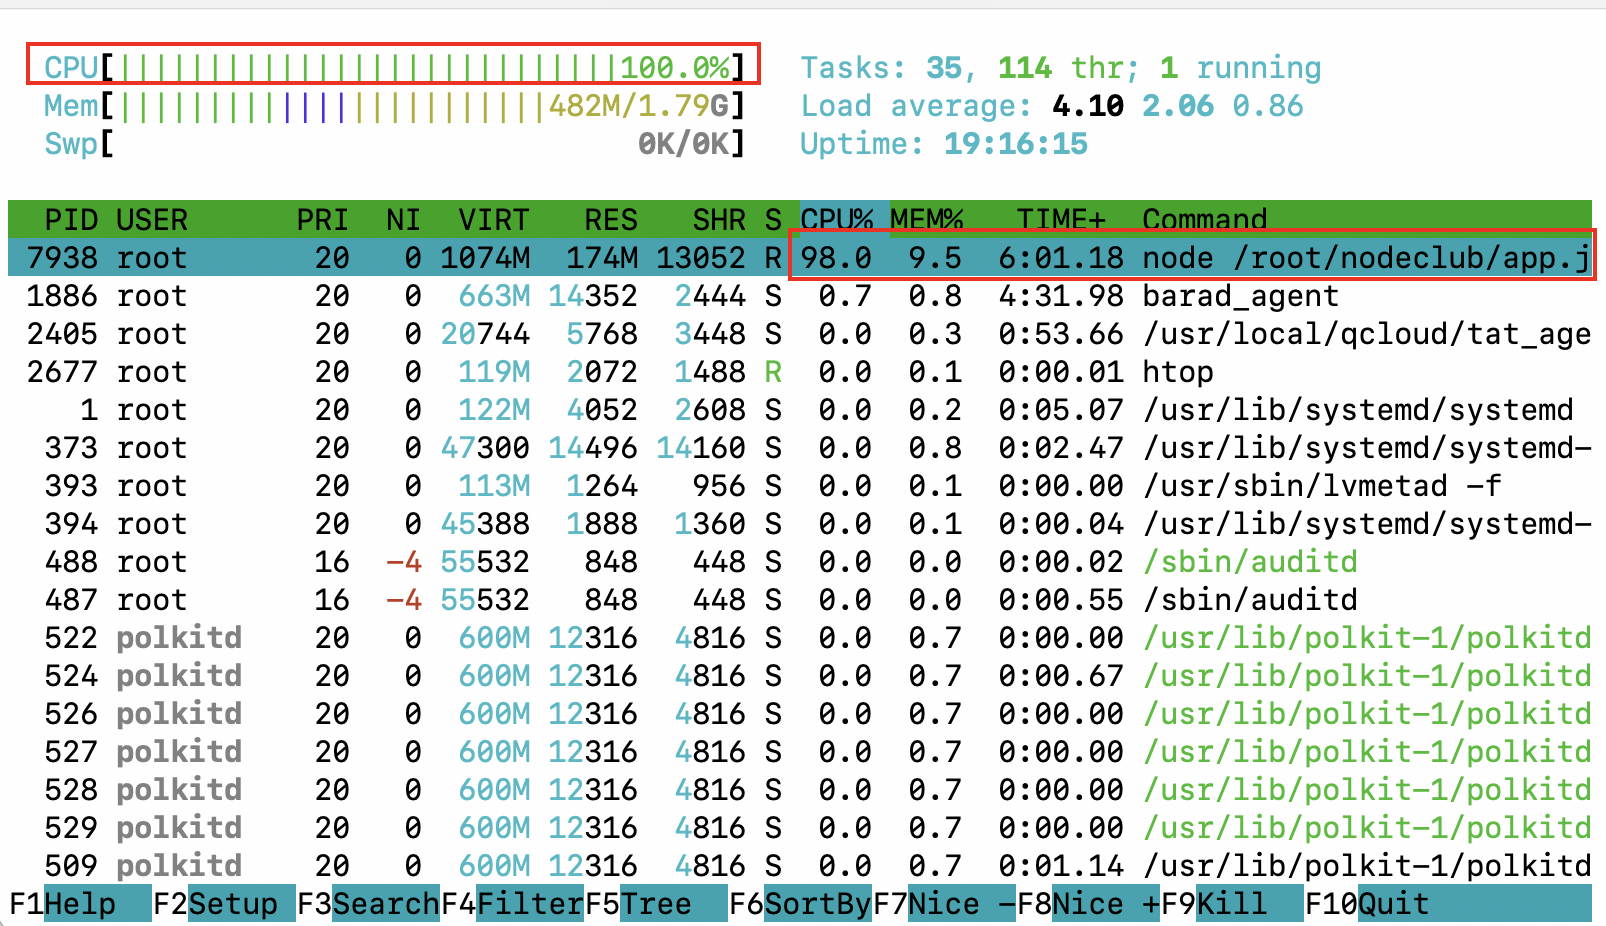
Task: Click the PID "1886" cell
Action: (62, 295)
